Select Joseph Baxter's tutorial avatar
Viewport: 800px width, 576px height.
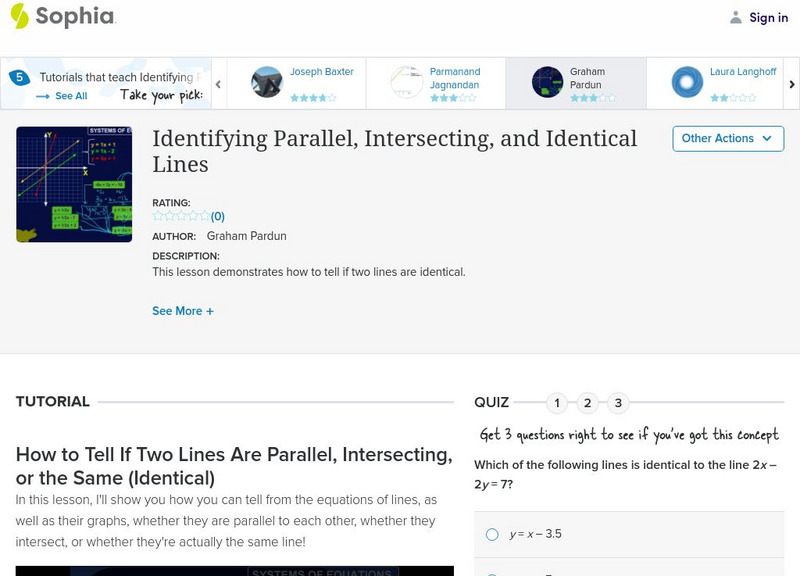pos(266,82)
